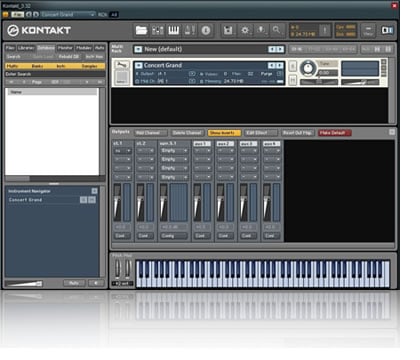Image resolution: width=420 pixels, height=360 pixels.
Task: Open the Browse folder icon in Kontakt toolbar
Action: point(141,30)
